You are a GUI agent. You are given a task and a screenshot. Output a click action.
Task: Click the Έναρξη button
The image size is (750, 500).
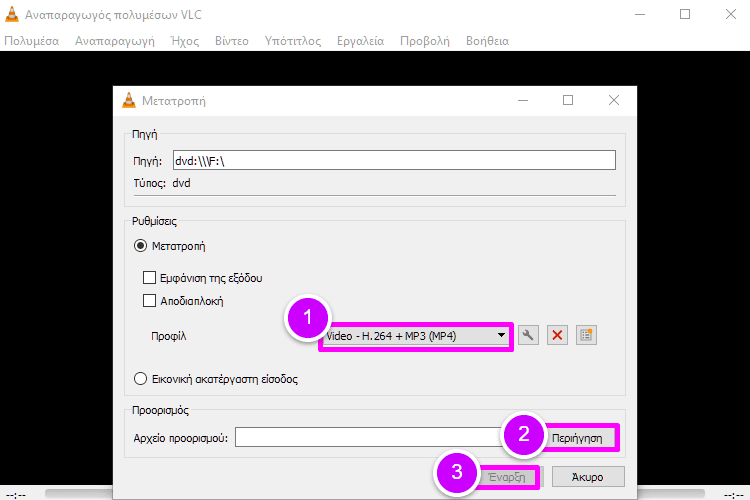(509, 477)
